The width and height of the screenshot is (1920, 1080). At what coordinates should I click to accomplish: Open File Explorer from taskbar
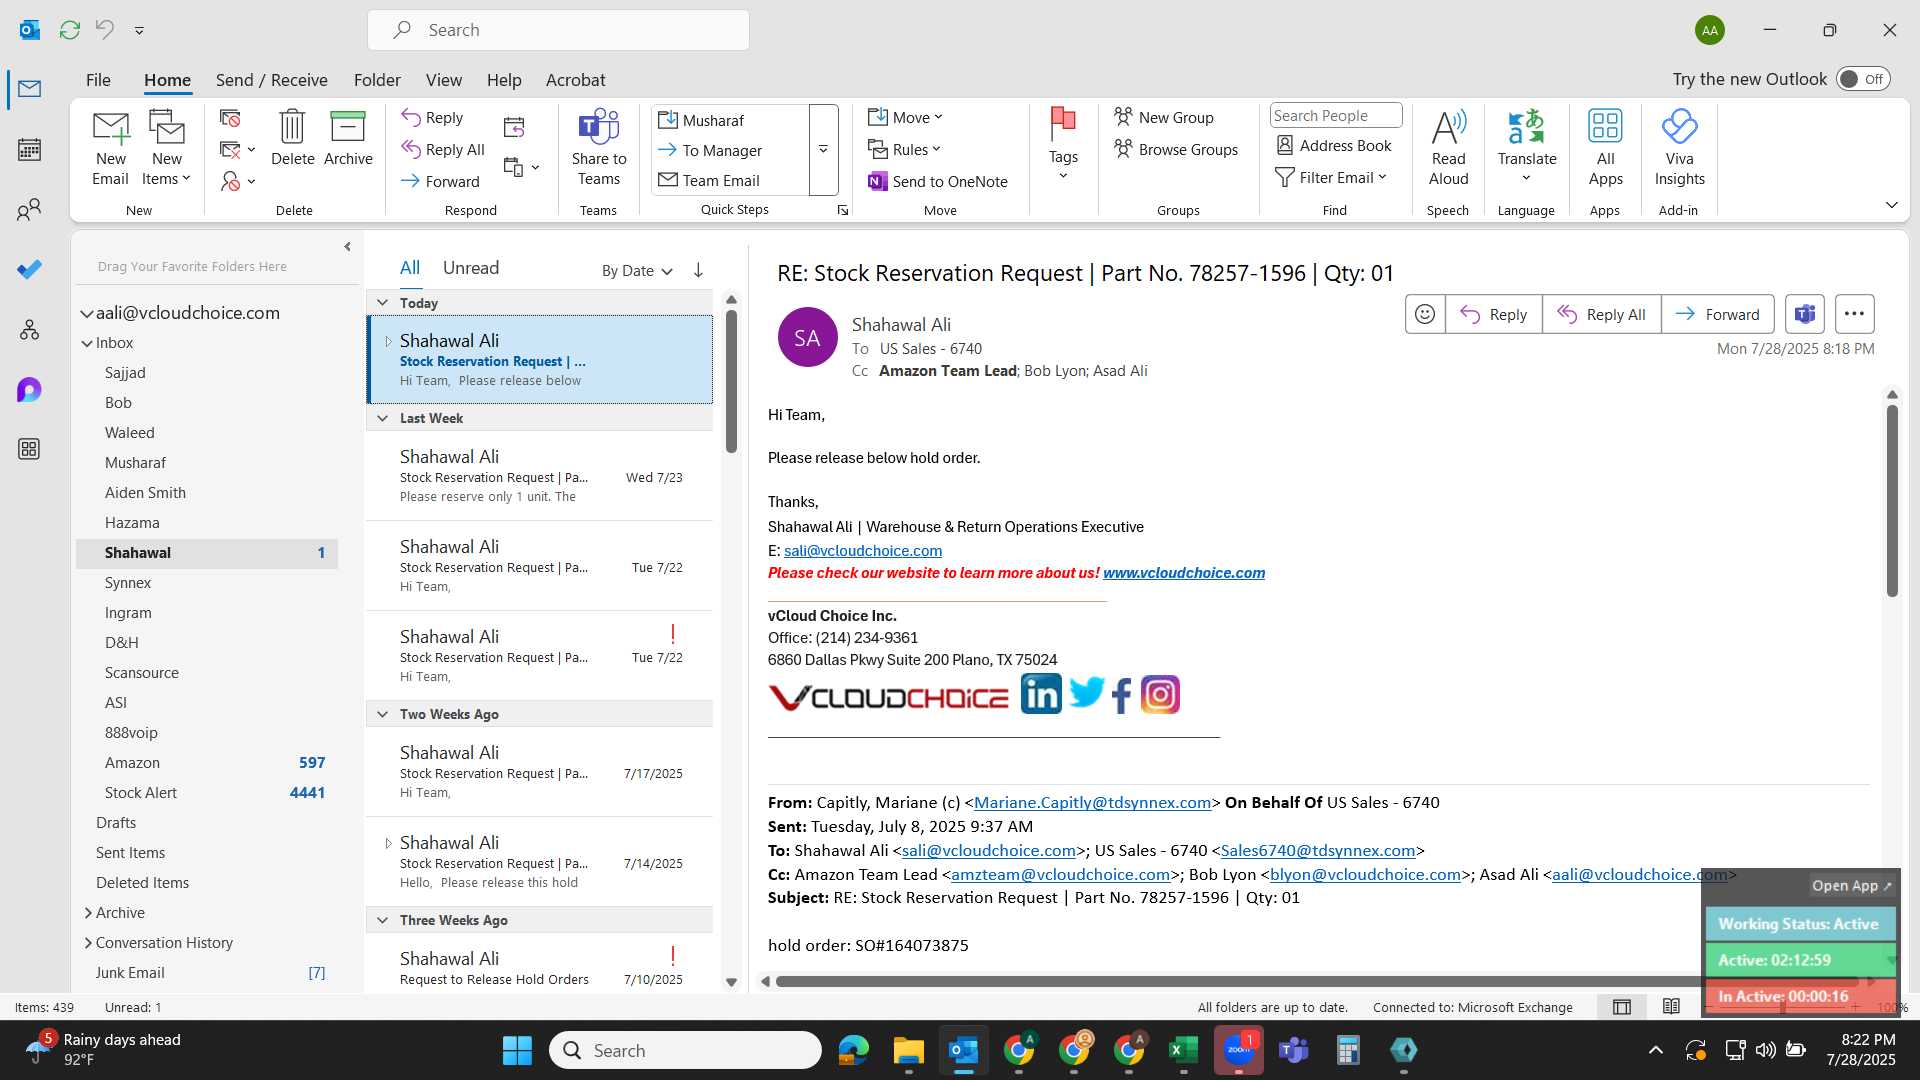pyautogui.click(x=908, y=1050)
